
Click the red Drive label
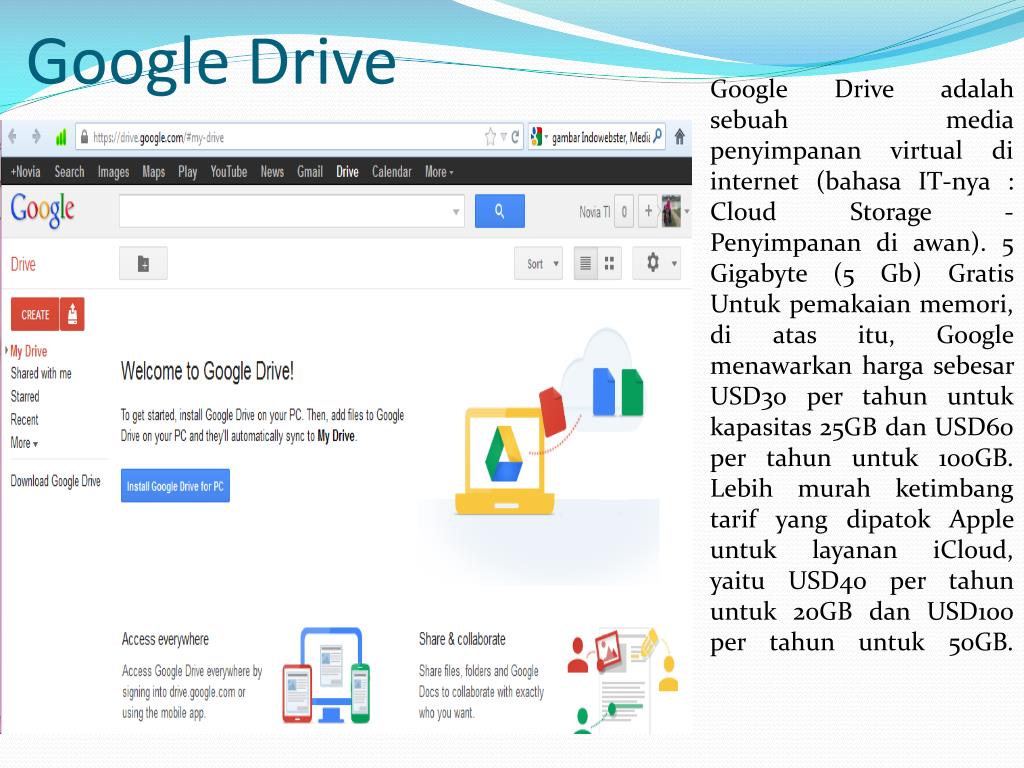coord(23,264)
